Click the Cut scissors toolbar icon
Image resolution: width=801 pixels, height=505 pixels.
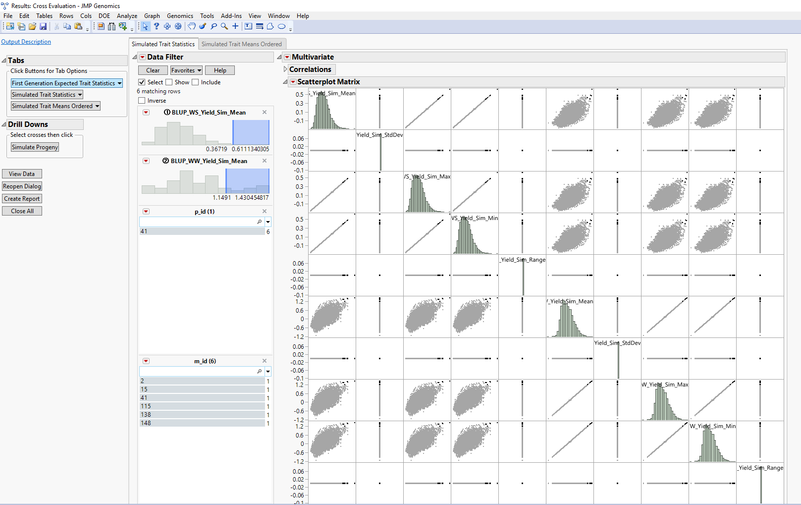(x=57, y=26)
